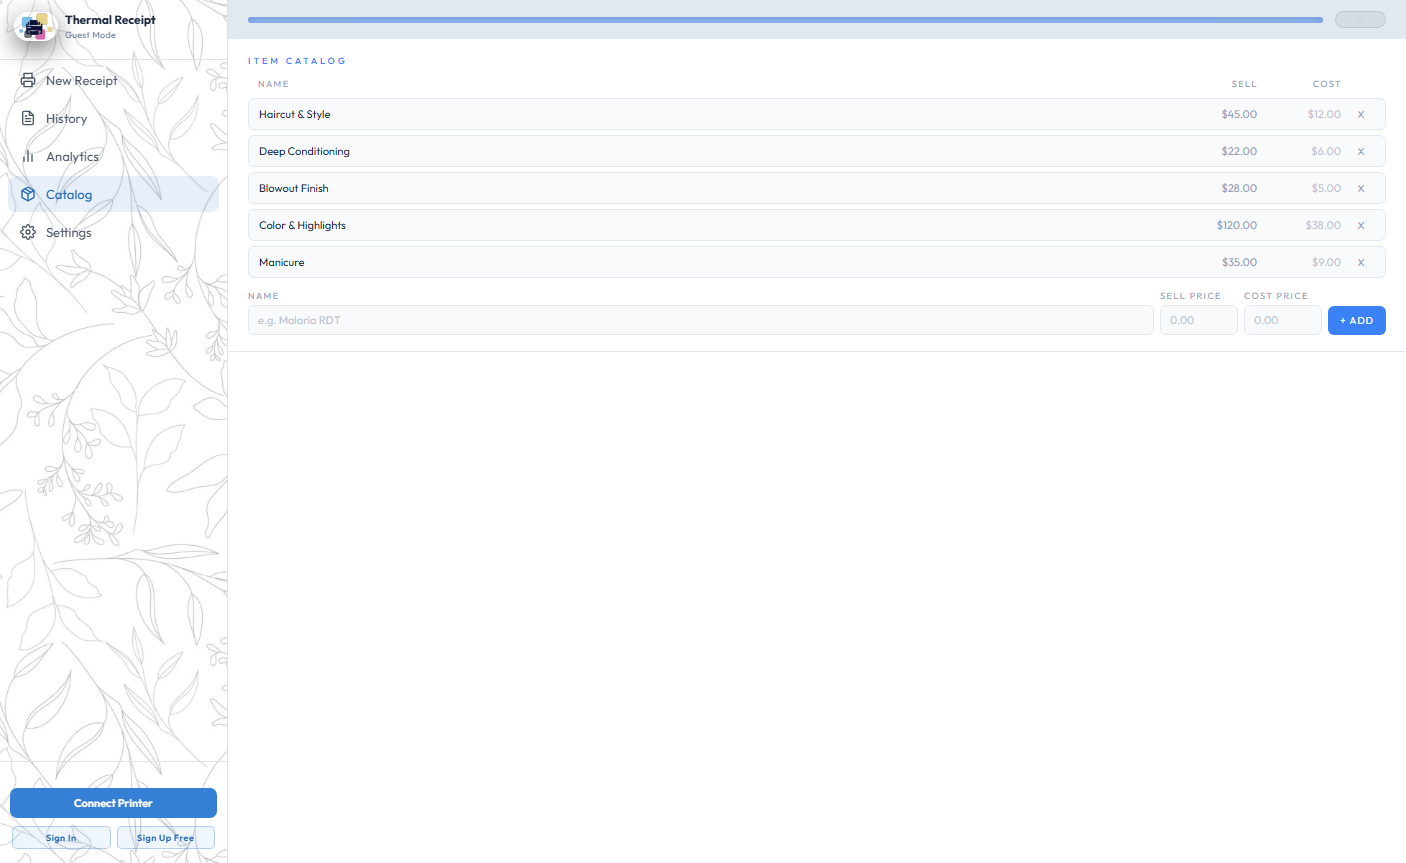Click the + ADD button
The image size is (1406, 863).
point(1357,320)
